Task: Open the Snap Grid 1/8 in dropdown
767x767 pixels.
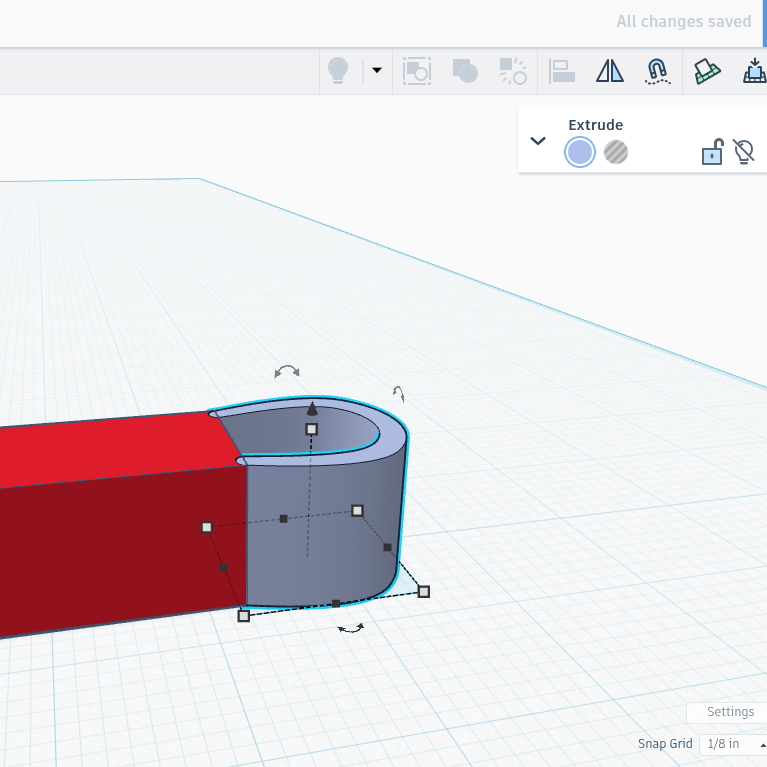Action: tap(733, 744)
